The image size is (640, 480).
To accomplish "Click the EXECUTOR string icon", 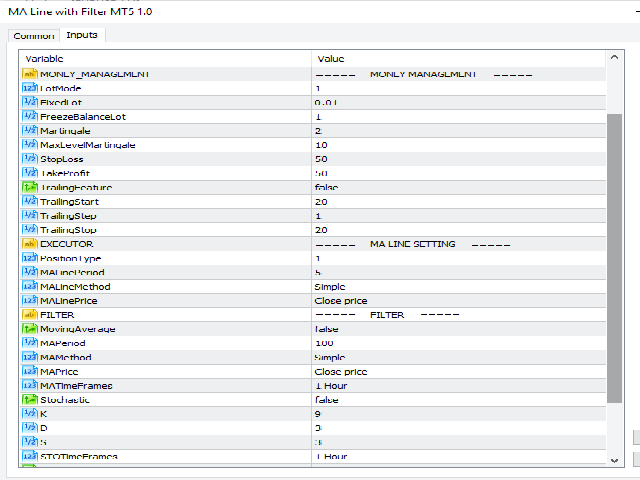I will click(x=29, y=244).
